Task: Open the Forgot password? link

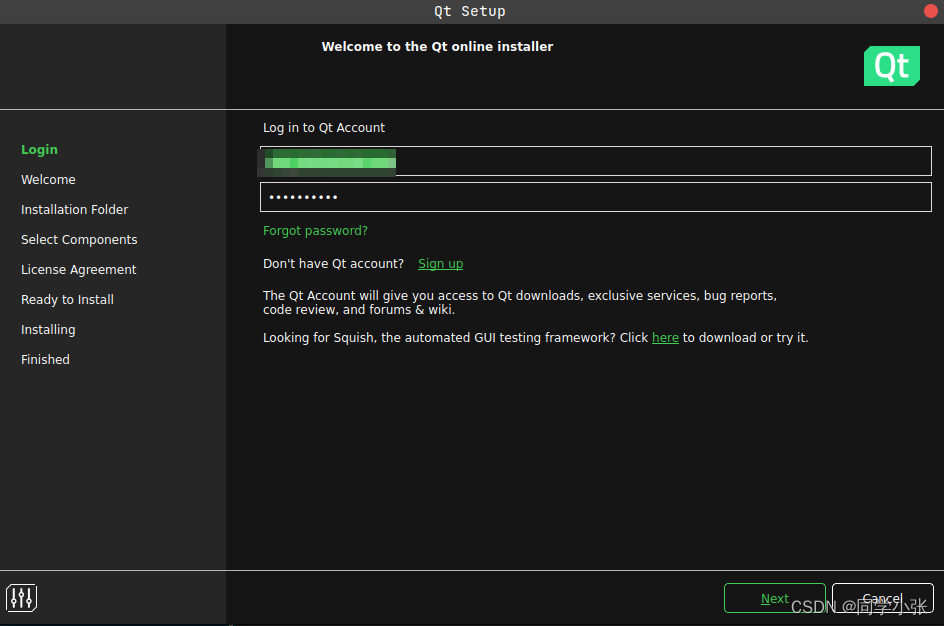Action: [315, 231]
